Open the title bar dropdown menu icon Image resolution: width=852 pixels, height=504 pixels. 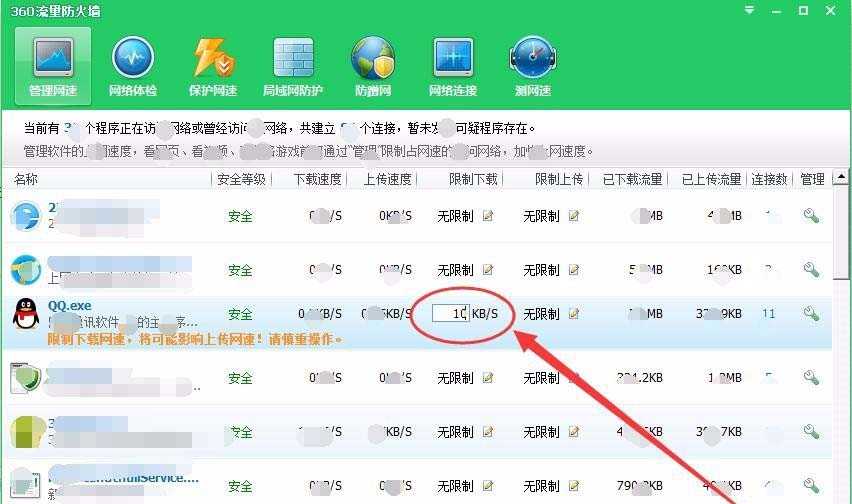tap(749, 10)
